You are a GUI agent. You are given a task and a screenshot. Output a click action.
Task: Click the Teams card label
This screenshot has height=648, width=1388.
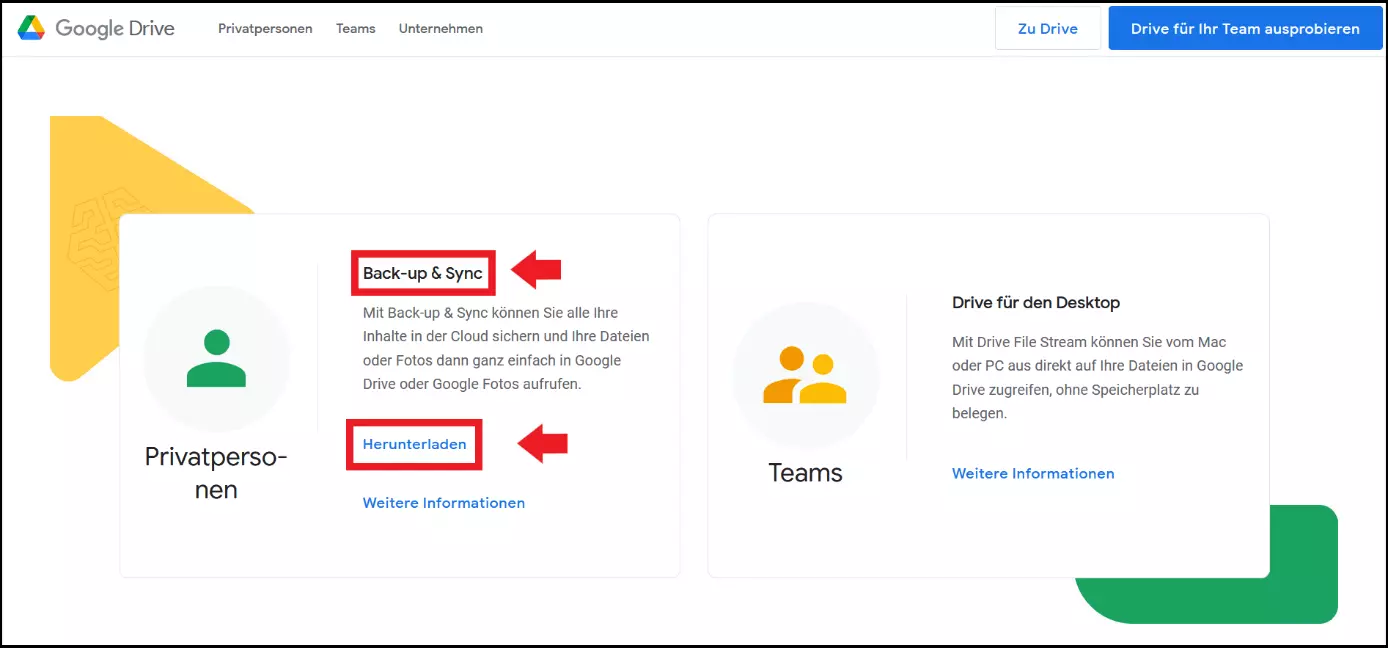pyautogui.click(x=806, y=472)
